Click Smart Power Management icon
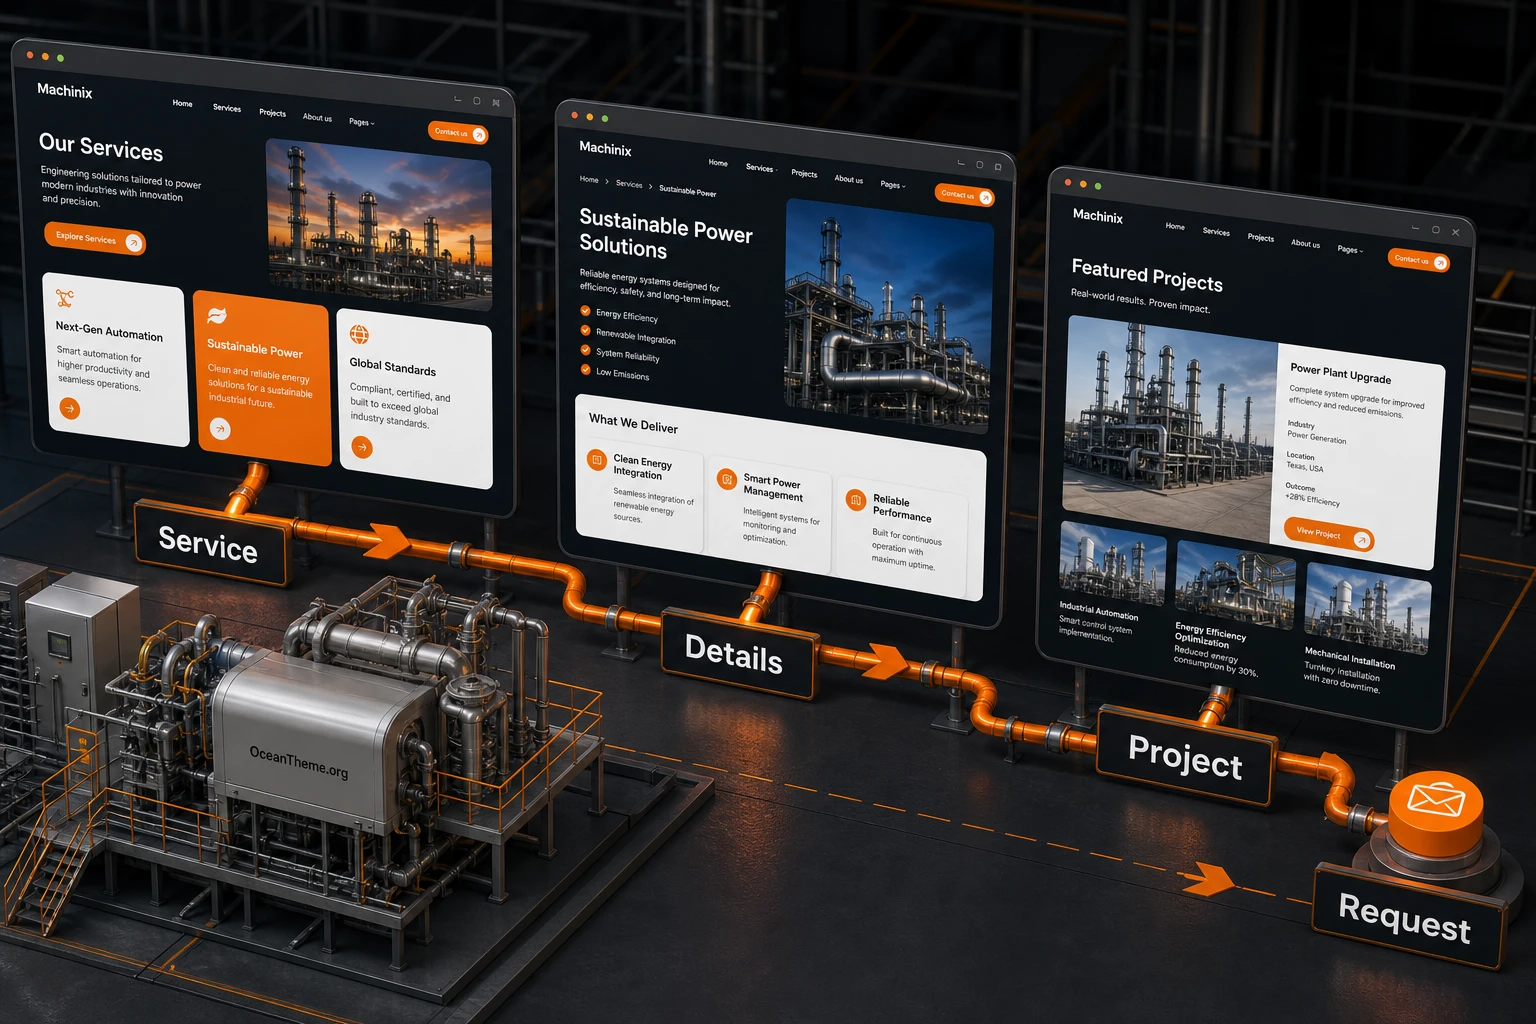The height and width of the screenshot is (1024, 1536). tap(727, 480)
